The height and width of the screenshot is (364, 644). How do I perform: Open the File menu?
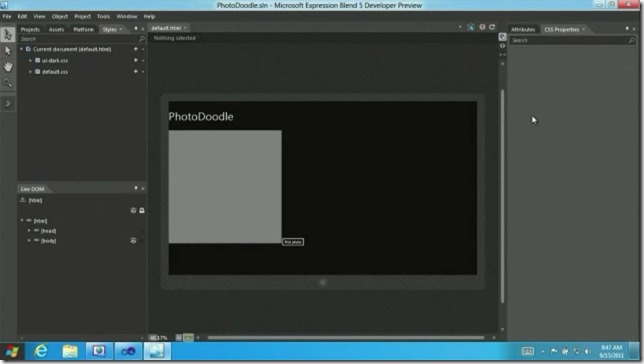click(x=7, y=16)
